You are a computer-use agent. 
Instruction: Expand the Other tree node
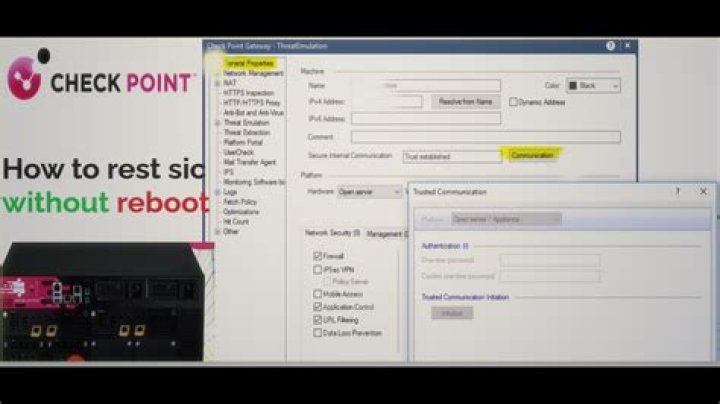pyautogui.click(x=217, y=231)
